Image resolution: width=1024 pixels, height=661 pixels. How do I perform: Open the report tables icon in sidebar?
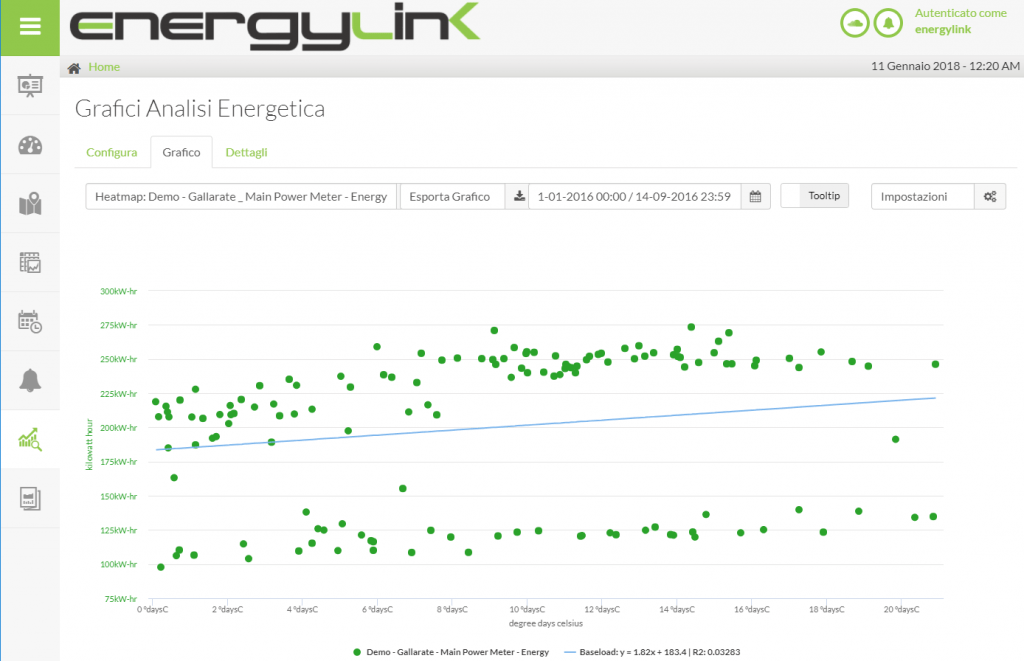pos(31,262)
